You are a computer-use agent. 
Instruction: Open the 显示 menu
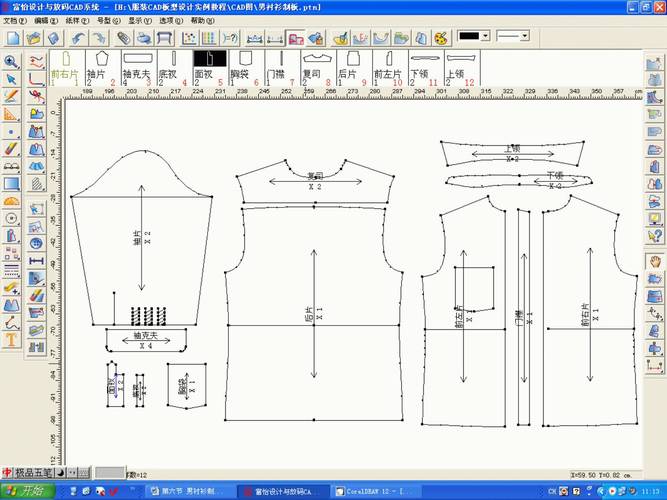point(140,20)
